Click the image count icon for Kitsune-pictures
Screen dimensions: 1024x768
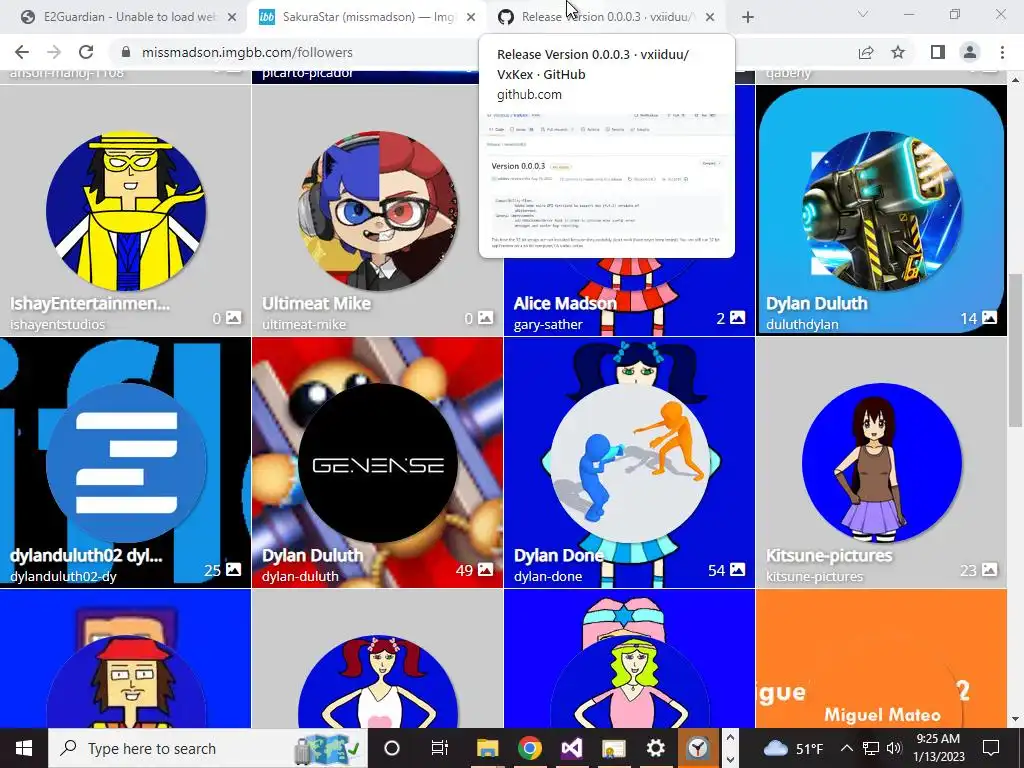pyautogui.click(x=989, y=570)
